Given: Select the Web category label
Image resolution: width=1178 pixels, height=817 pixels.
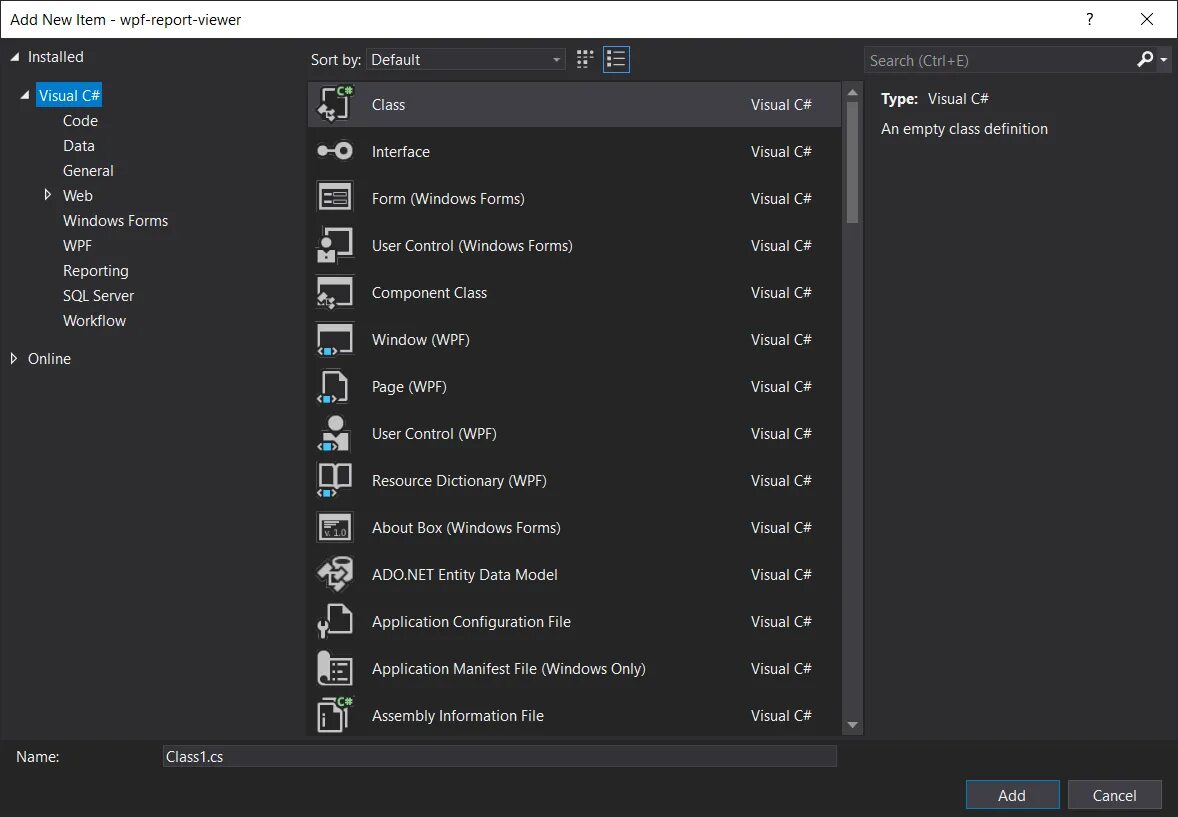Looking at the screenshot, I should coord(77,195).
